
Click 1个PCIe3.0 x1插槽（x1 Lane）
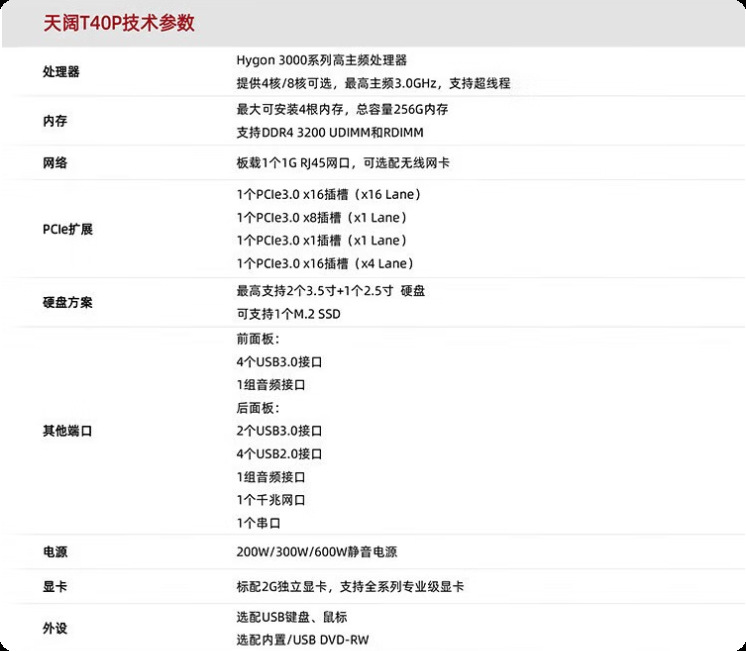coord(322,240)
